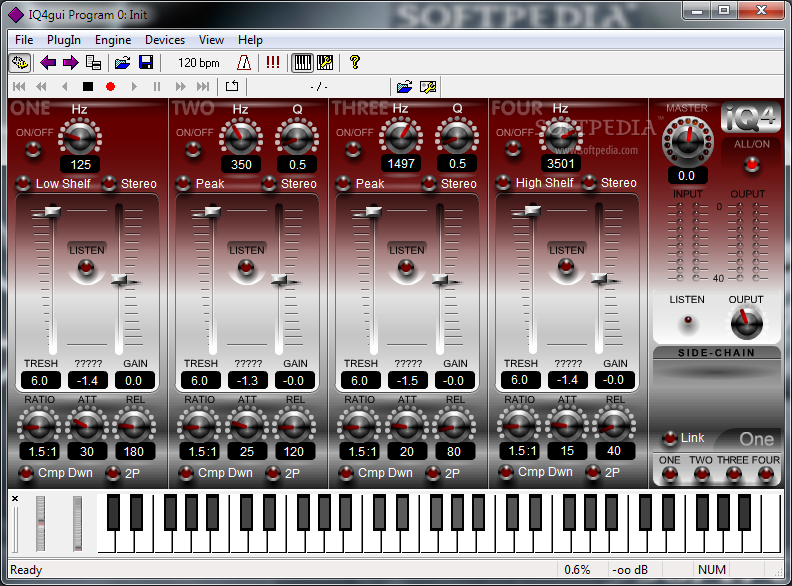Go to next program purple arrow
This screenshot has width=792, height=586.
point(70,63)
